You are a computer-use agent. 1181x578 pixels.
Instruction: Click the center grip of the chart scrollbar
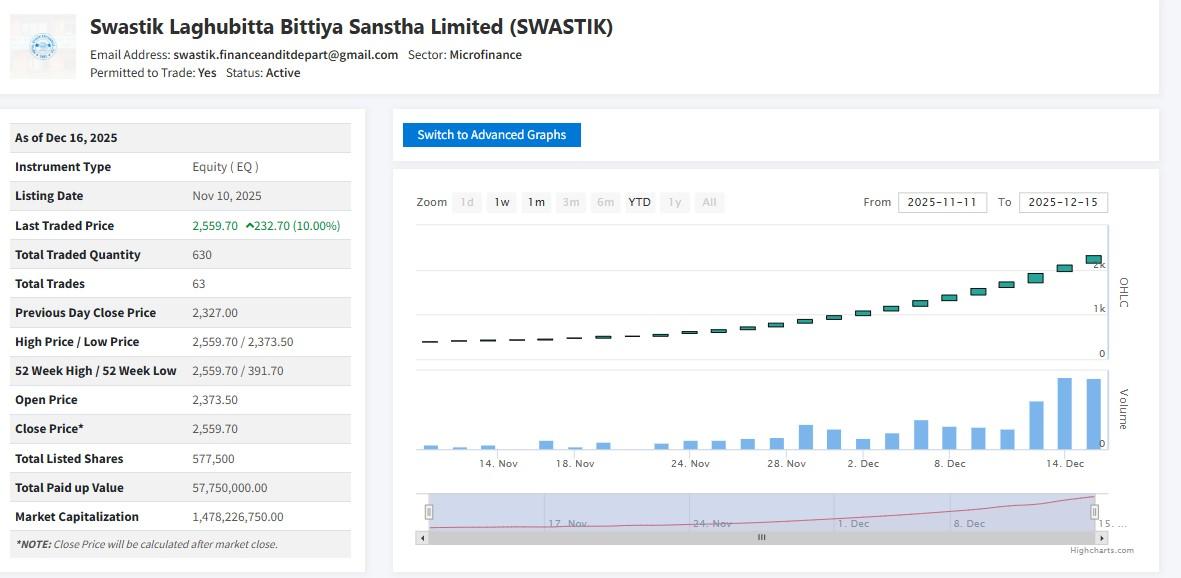762,537
